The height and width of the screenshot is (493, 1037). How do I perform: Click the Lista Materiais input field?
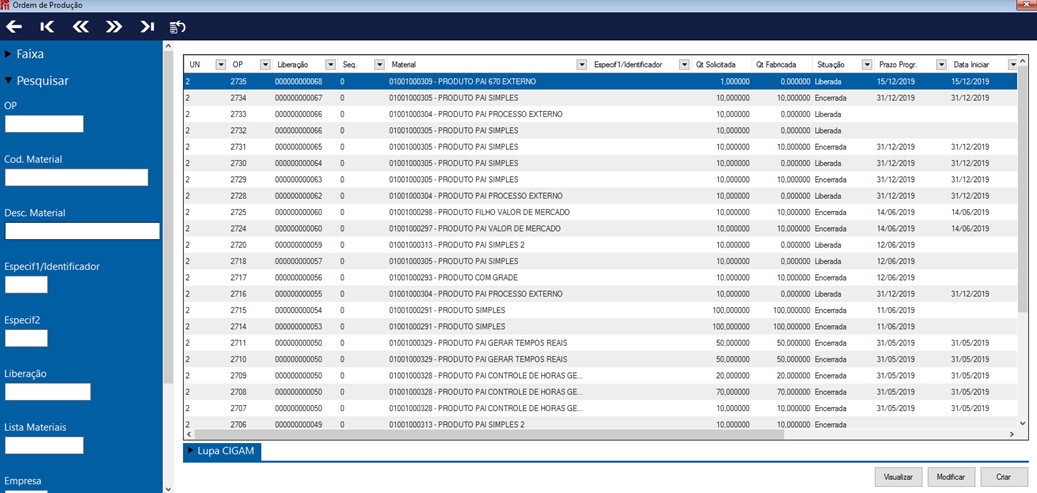coord(44,445)
